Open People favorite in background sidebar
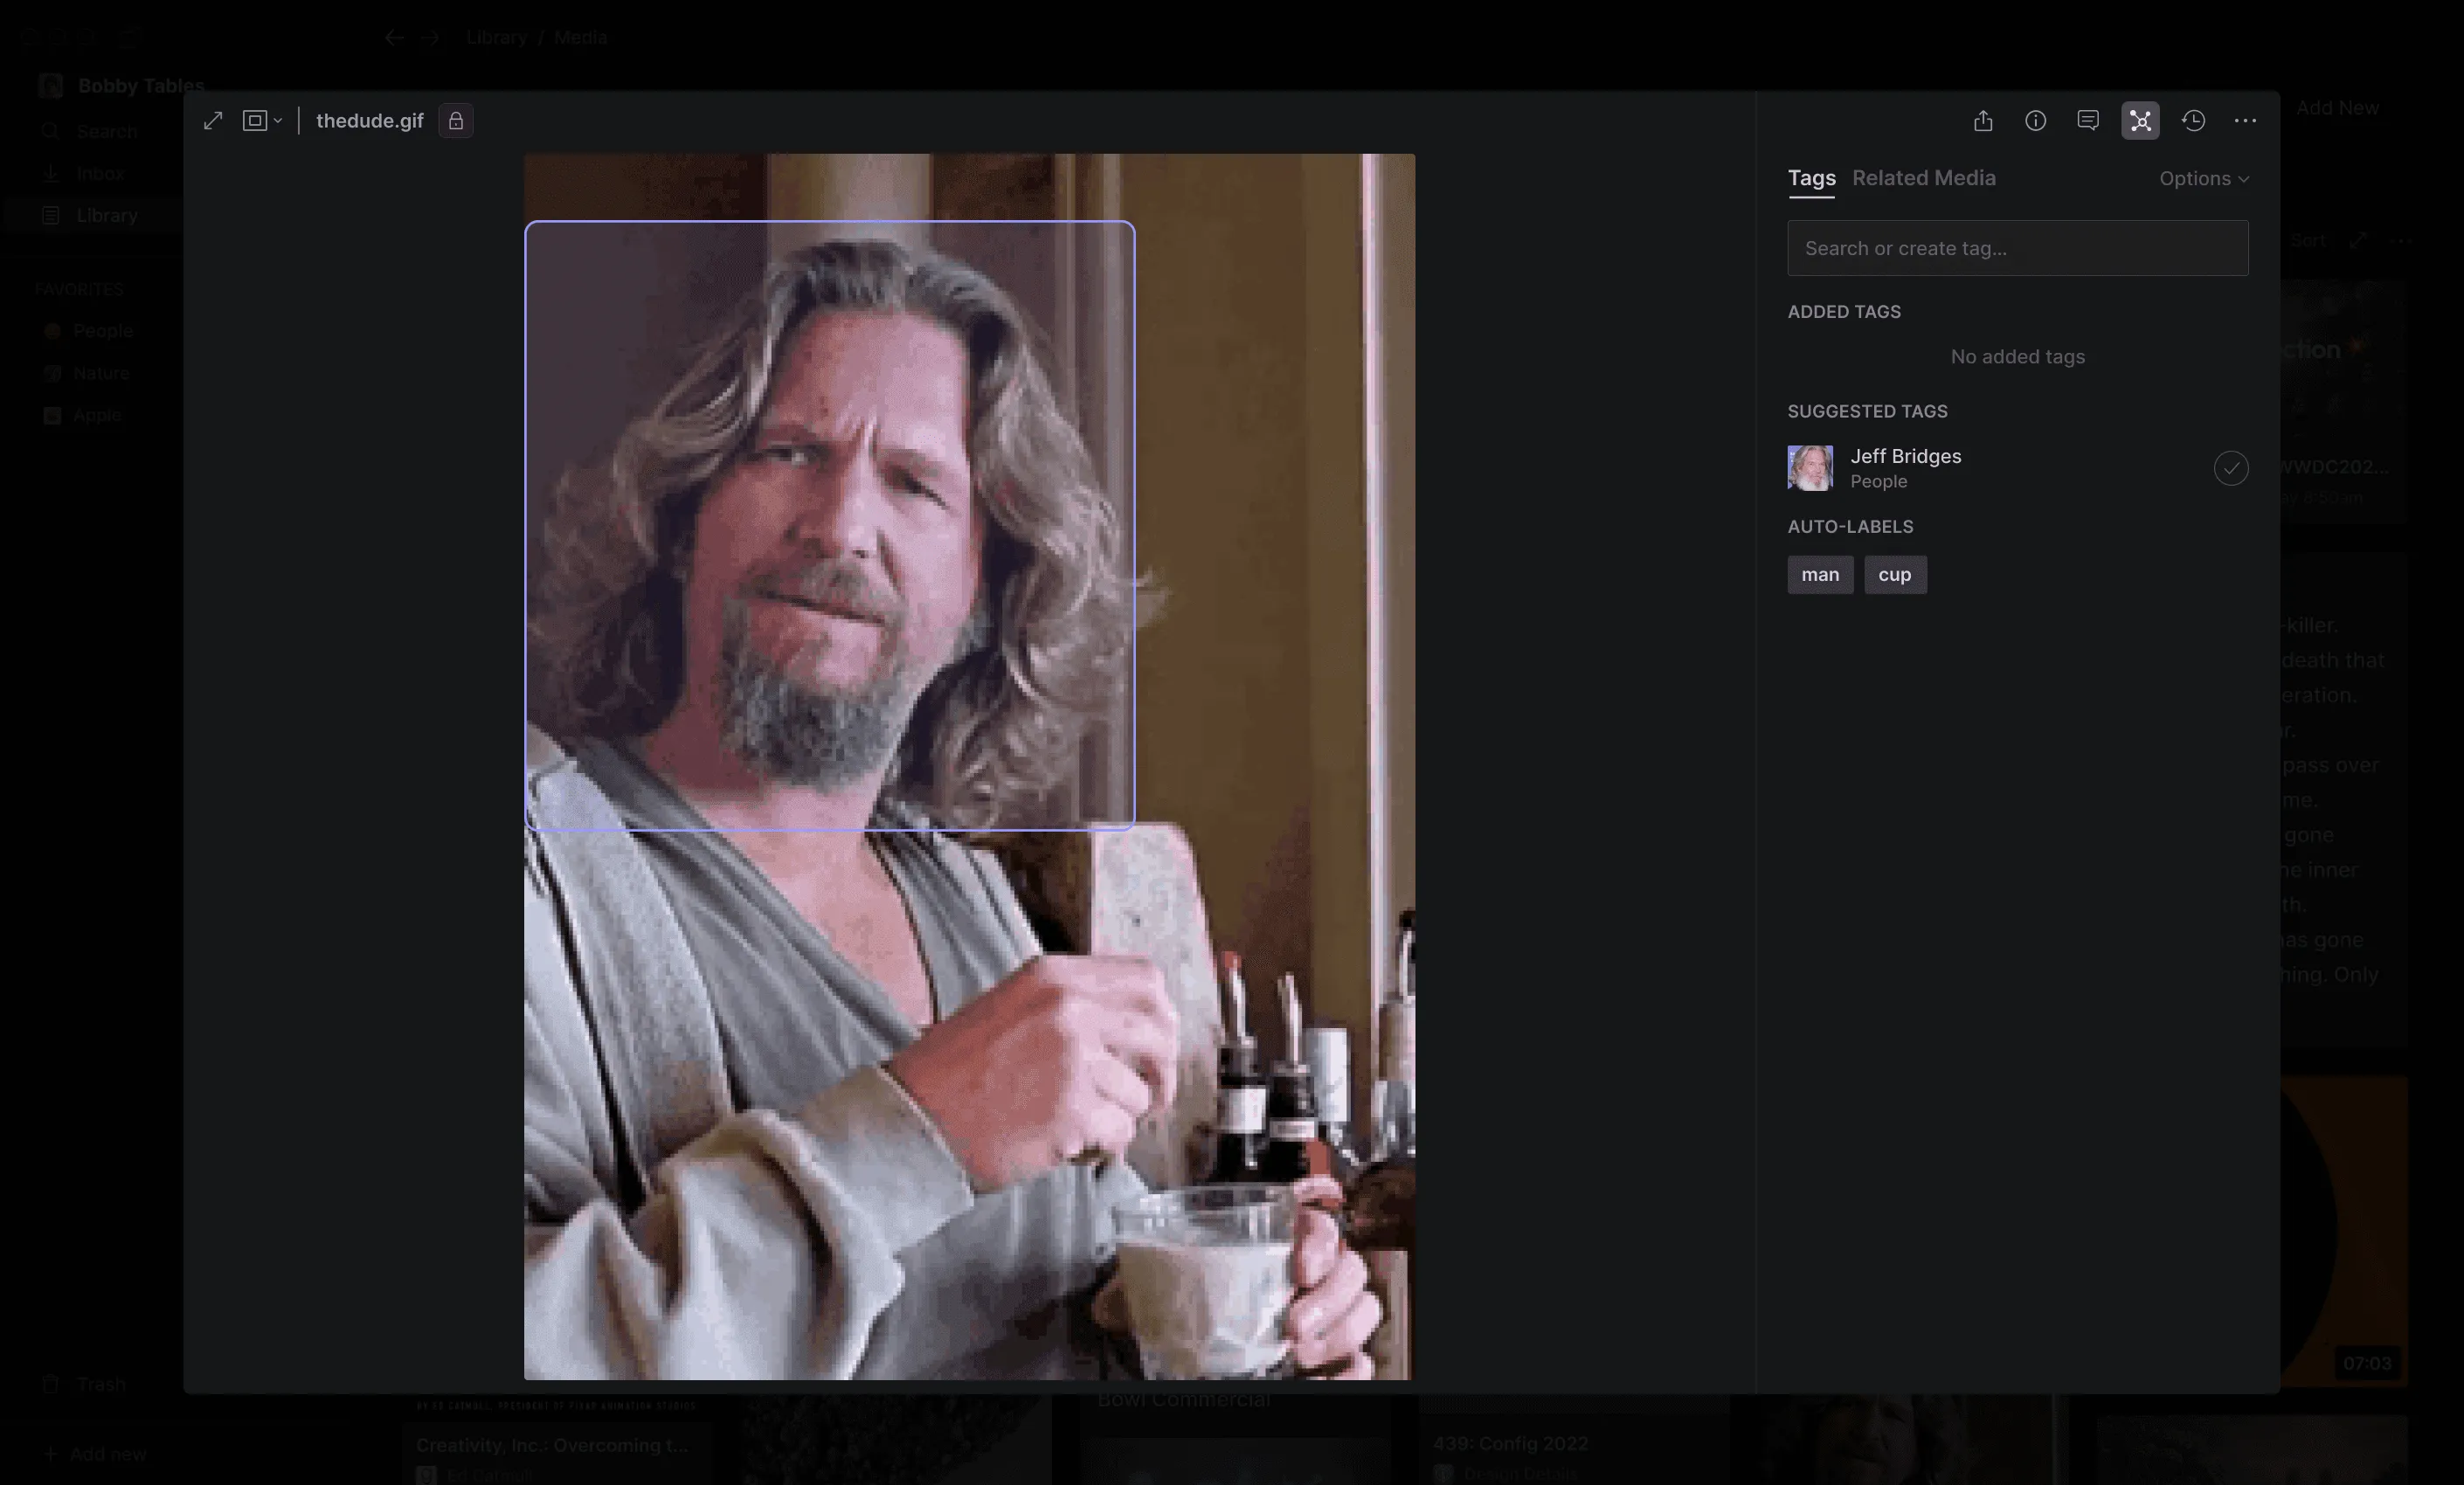Image resolution: width=2464 pixels, height=1485 pixels. [x=102, y=331]
